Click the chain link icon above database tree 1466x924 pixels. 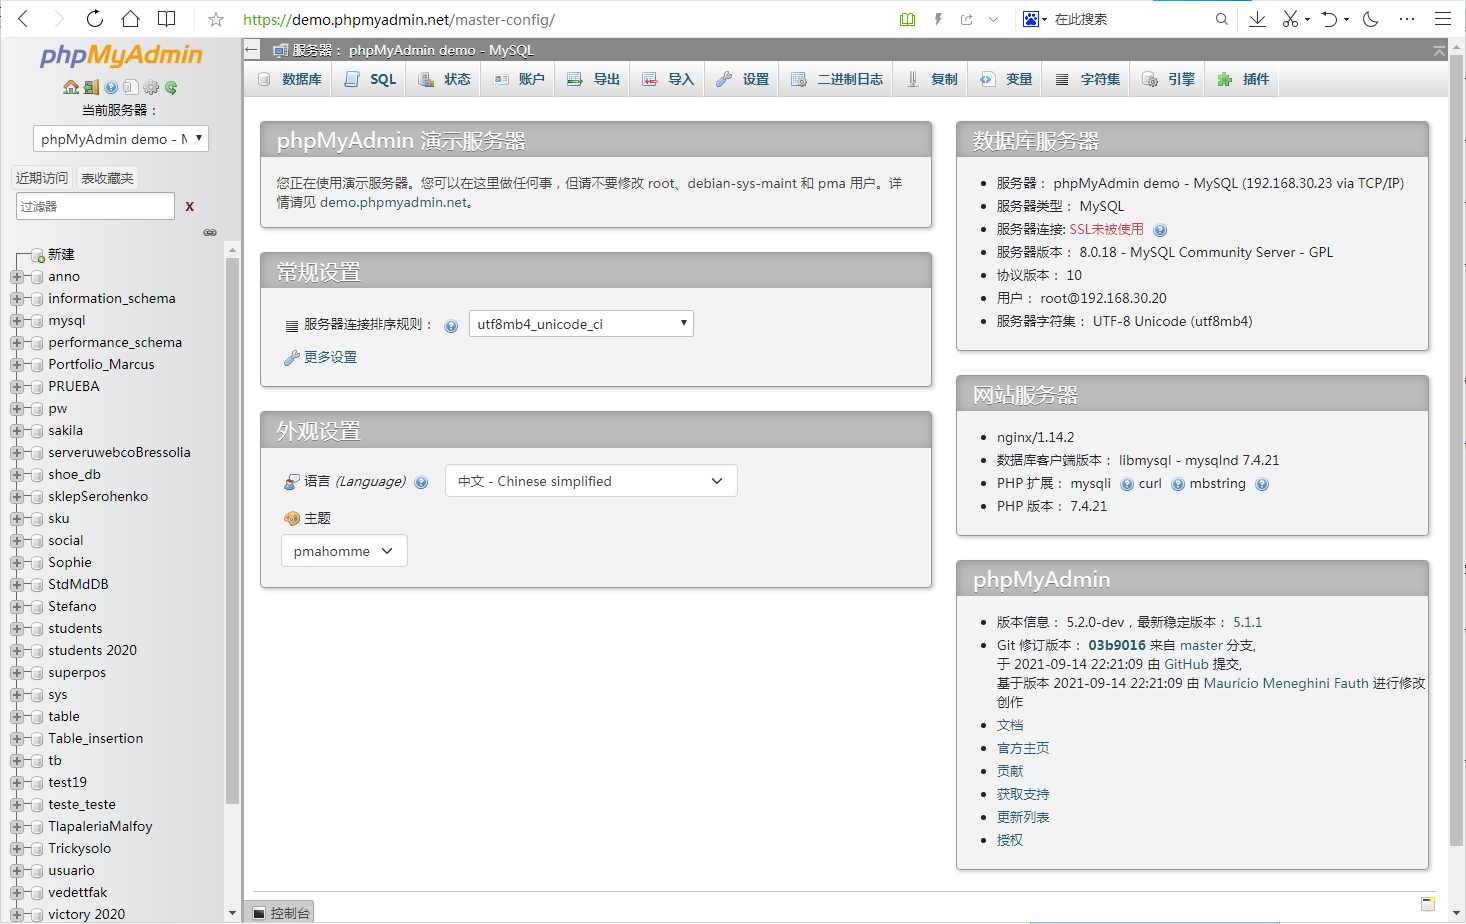[x=210, y=232]
